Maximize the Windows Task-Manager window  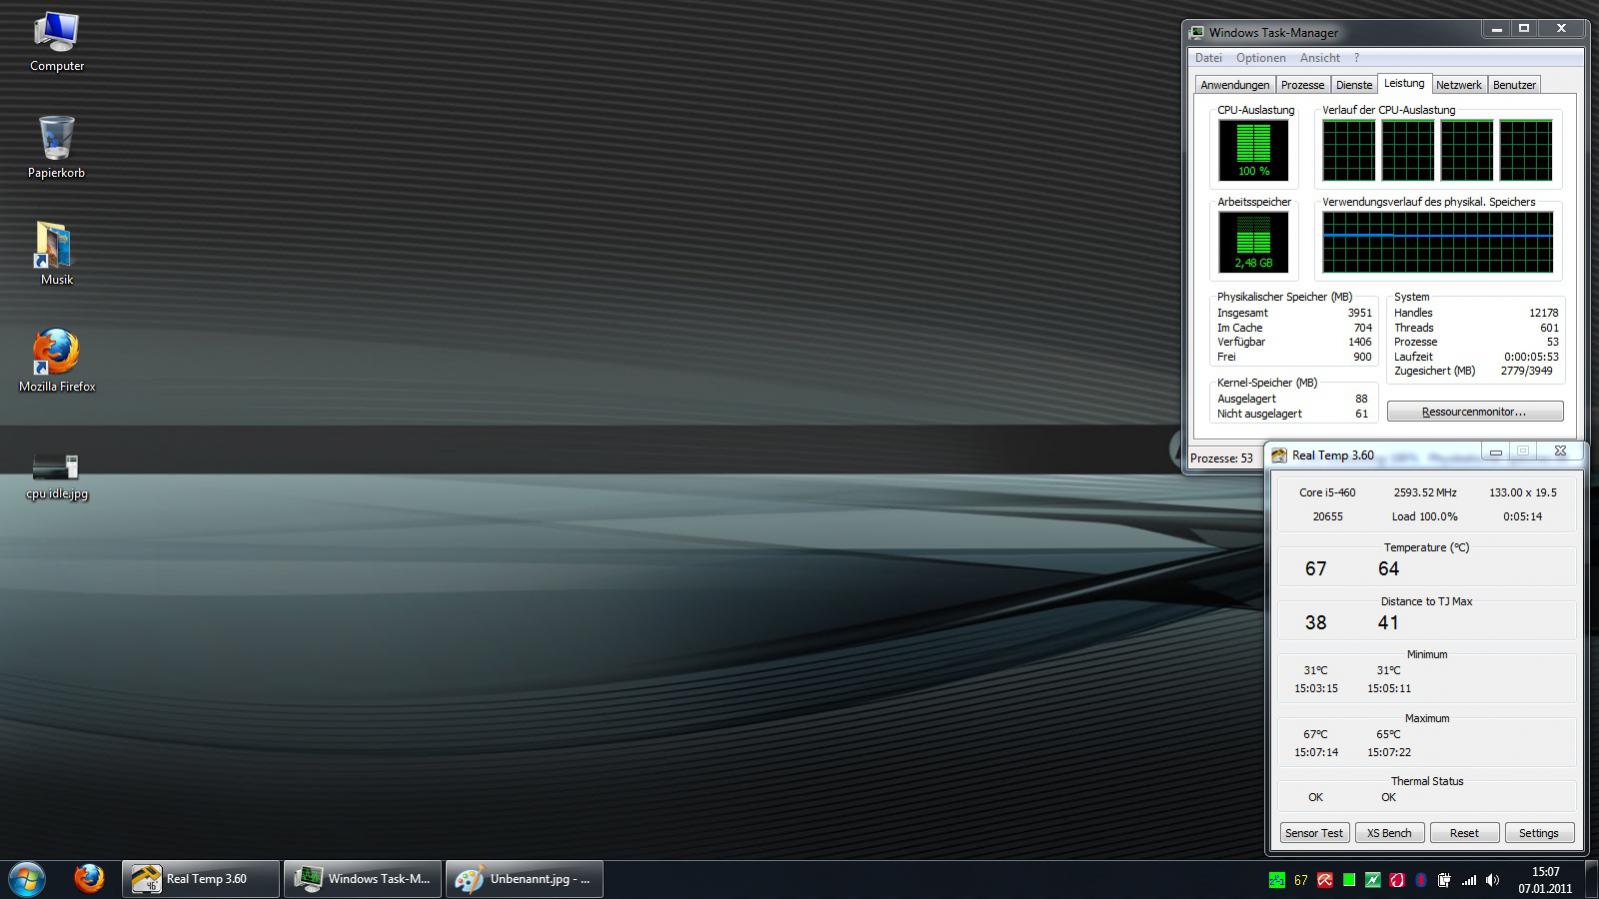[1524, 29]
